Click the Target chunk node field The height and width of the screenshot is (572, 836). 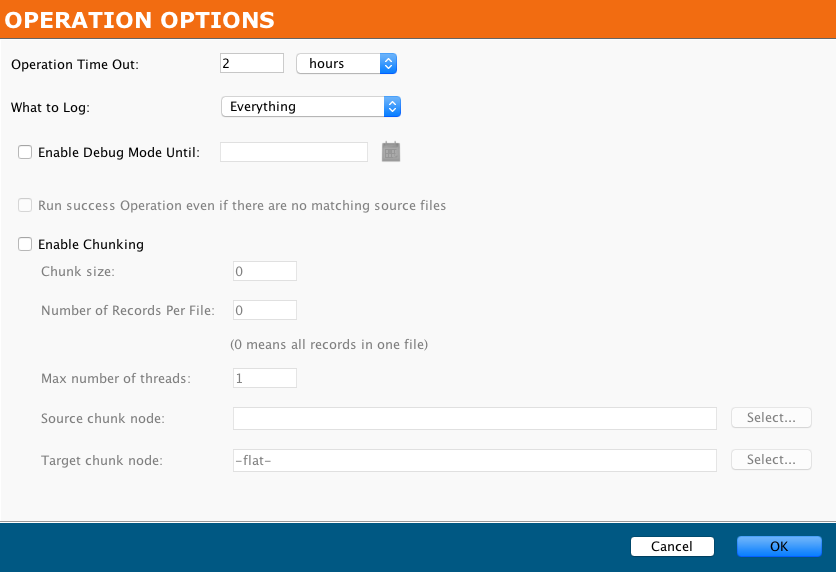pyautogui.click(x=474, y=460)
